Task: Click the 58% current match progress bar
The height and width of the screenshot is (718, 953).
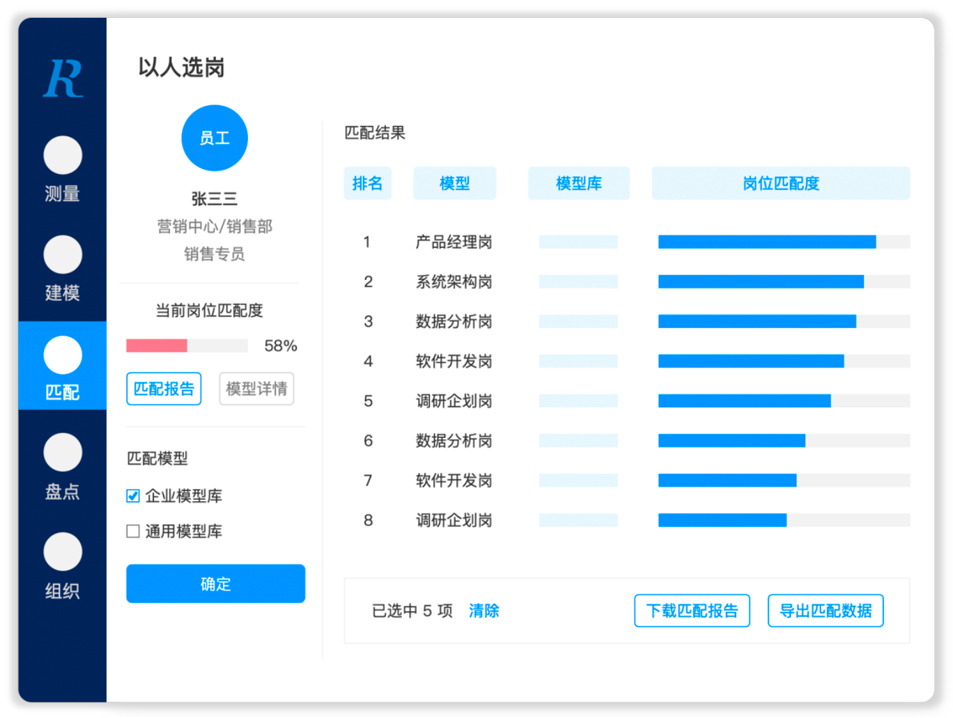Action: (186, 346)
